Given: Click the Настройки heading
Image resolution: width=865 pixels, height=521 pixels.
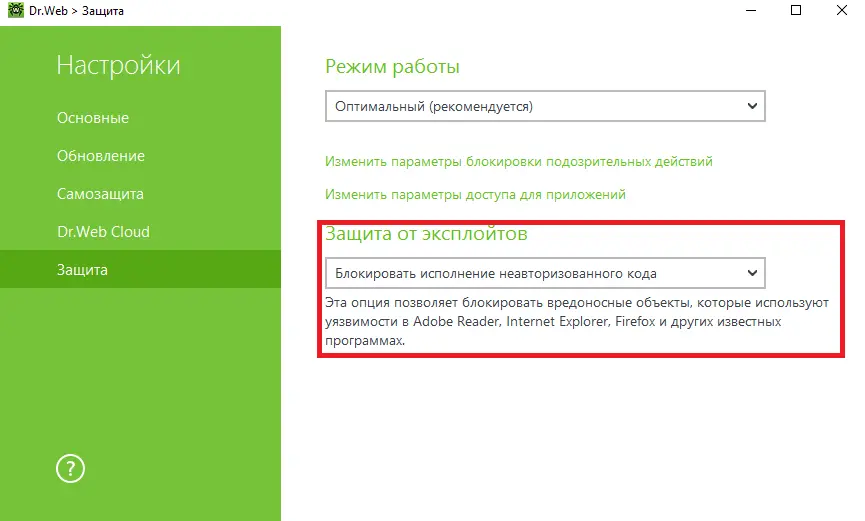Looking at the screenshot, I should pyautogui.click(x=118, y=66).
